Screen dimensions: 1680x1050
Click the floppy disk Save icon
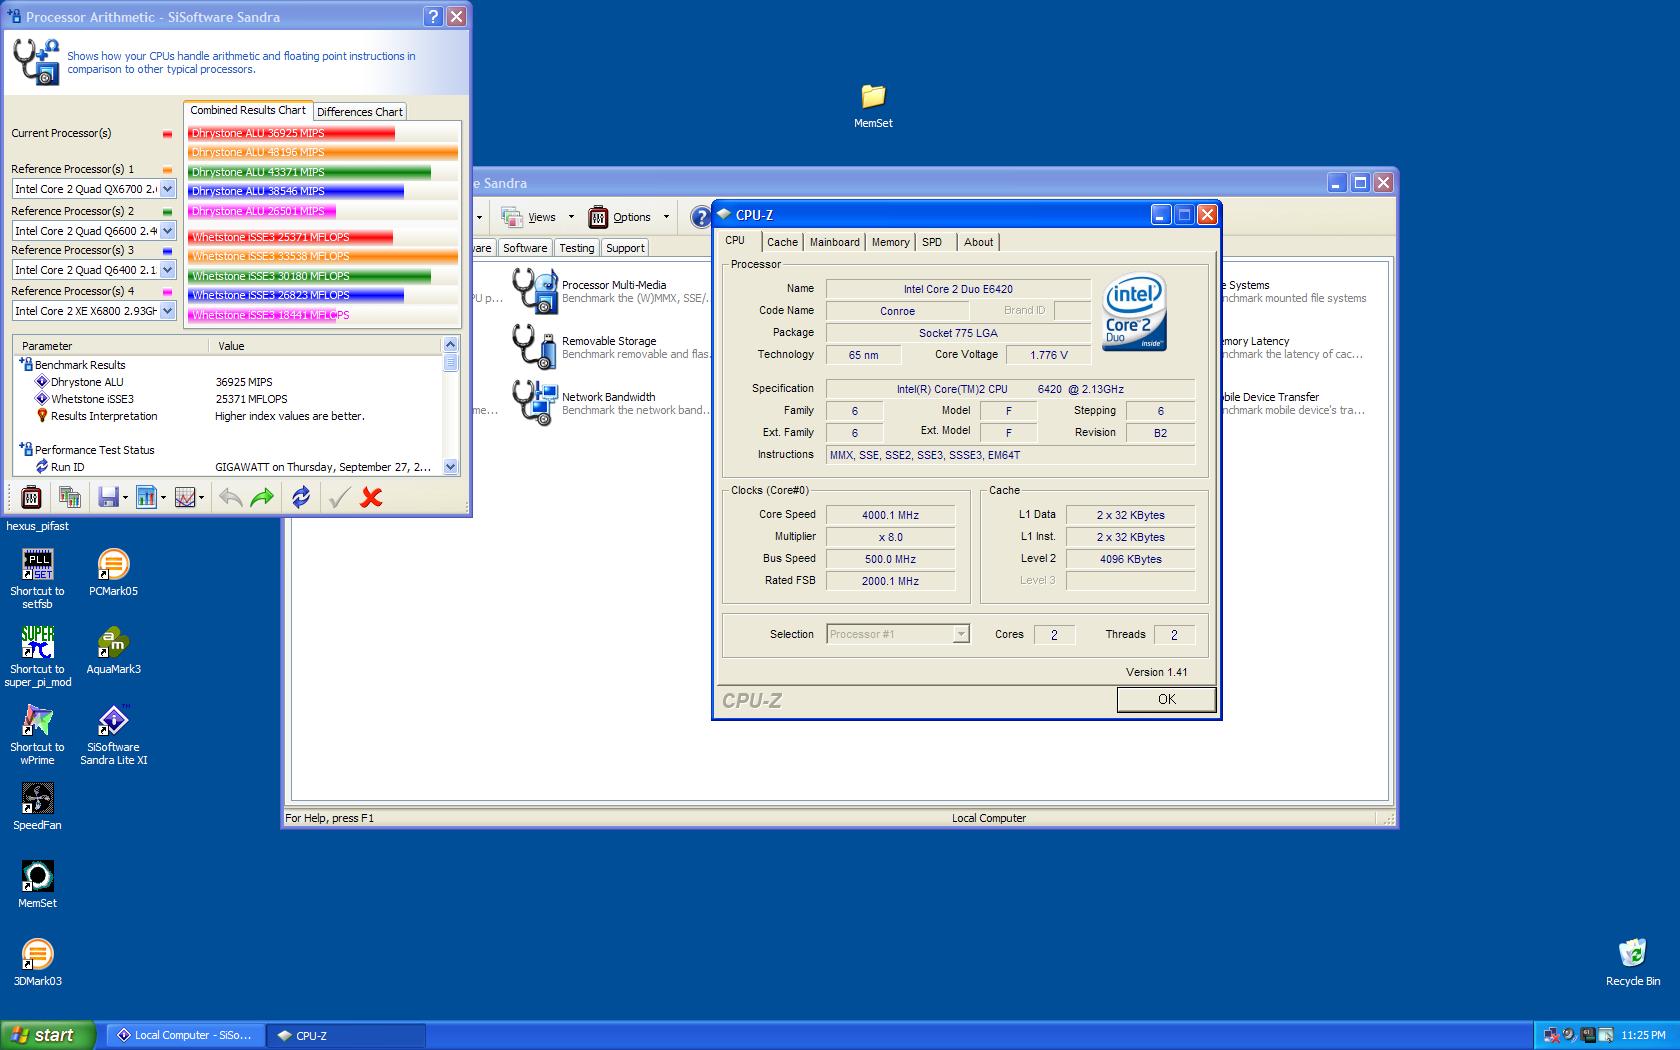[x=108, y=497]
